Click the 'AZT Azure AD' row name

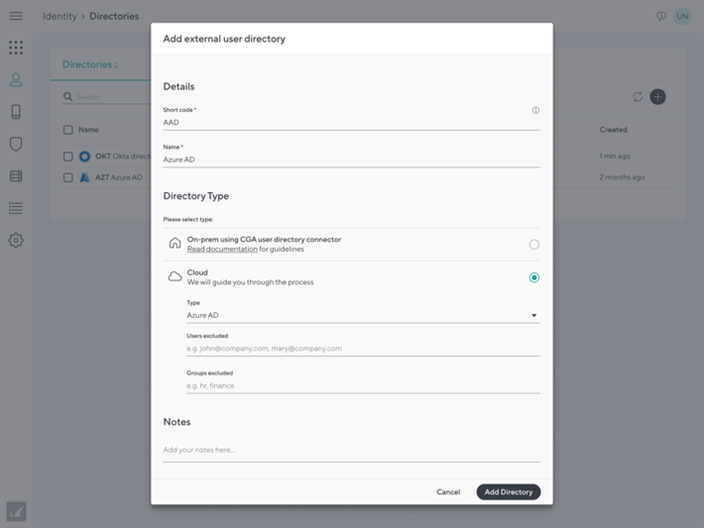(119, 177)
